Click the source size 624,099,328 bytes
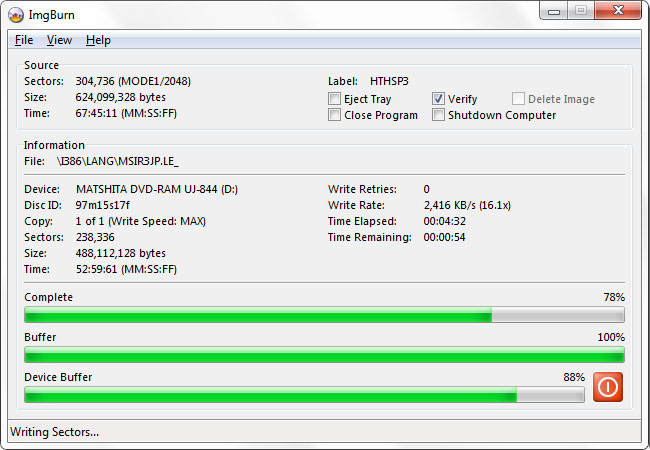 click(x=121, y=97)
